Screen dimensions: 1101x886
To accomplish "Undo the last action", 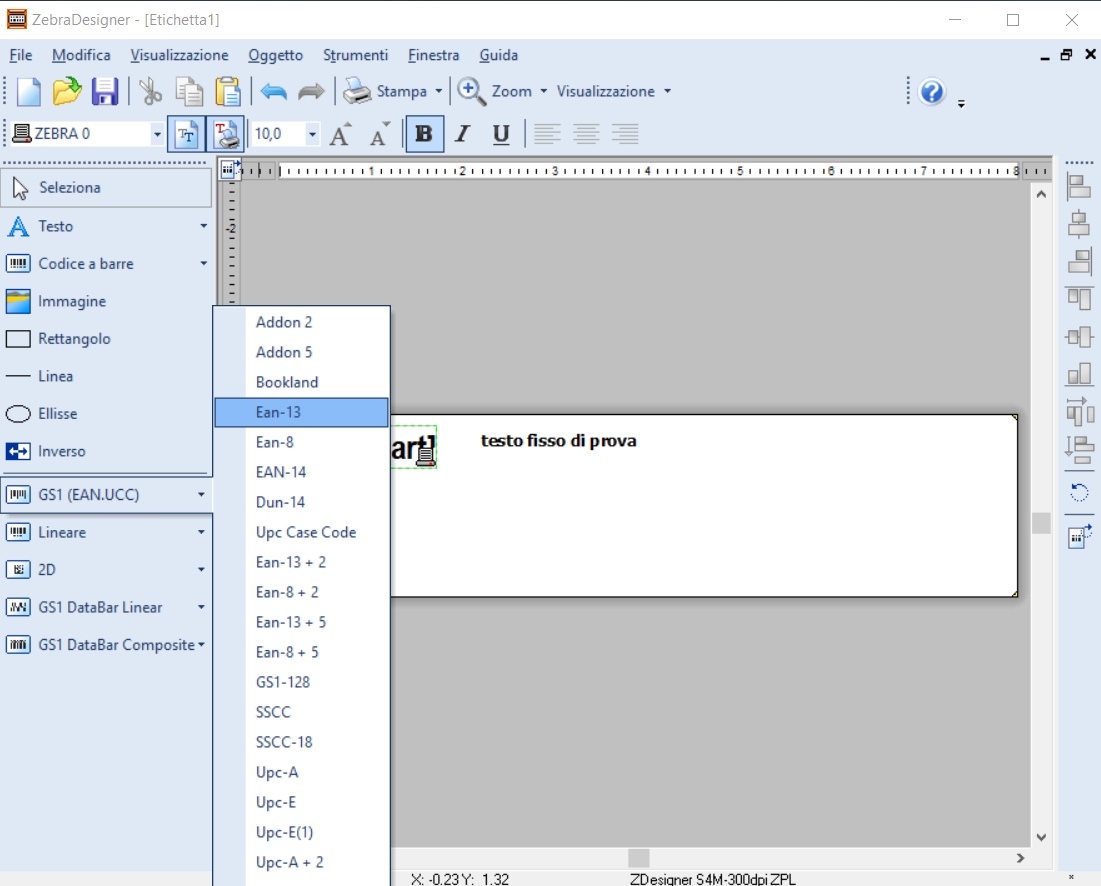I will click(273, 92).
